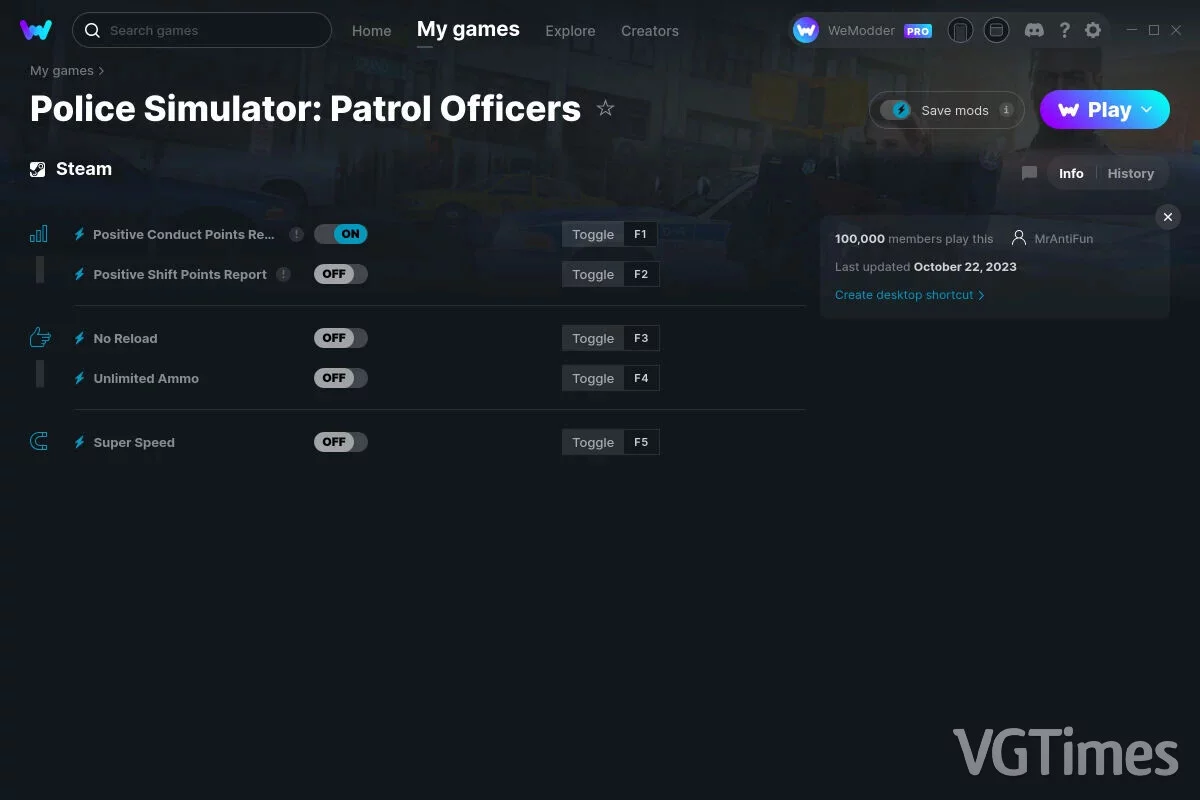Screen dimensions: 1200x800
Task: Click info icon beside Positive Shift Points Report
Action: click(x=284, y=274)
